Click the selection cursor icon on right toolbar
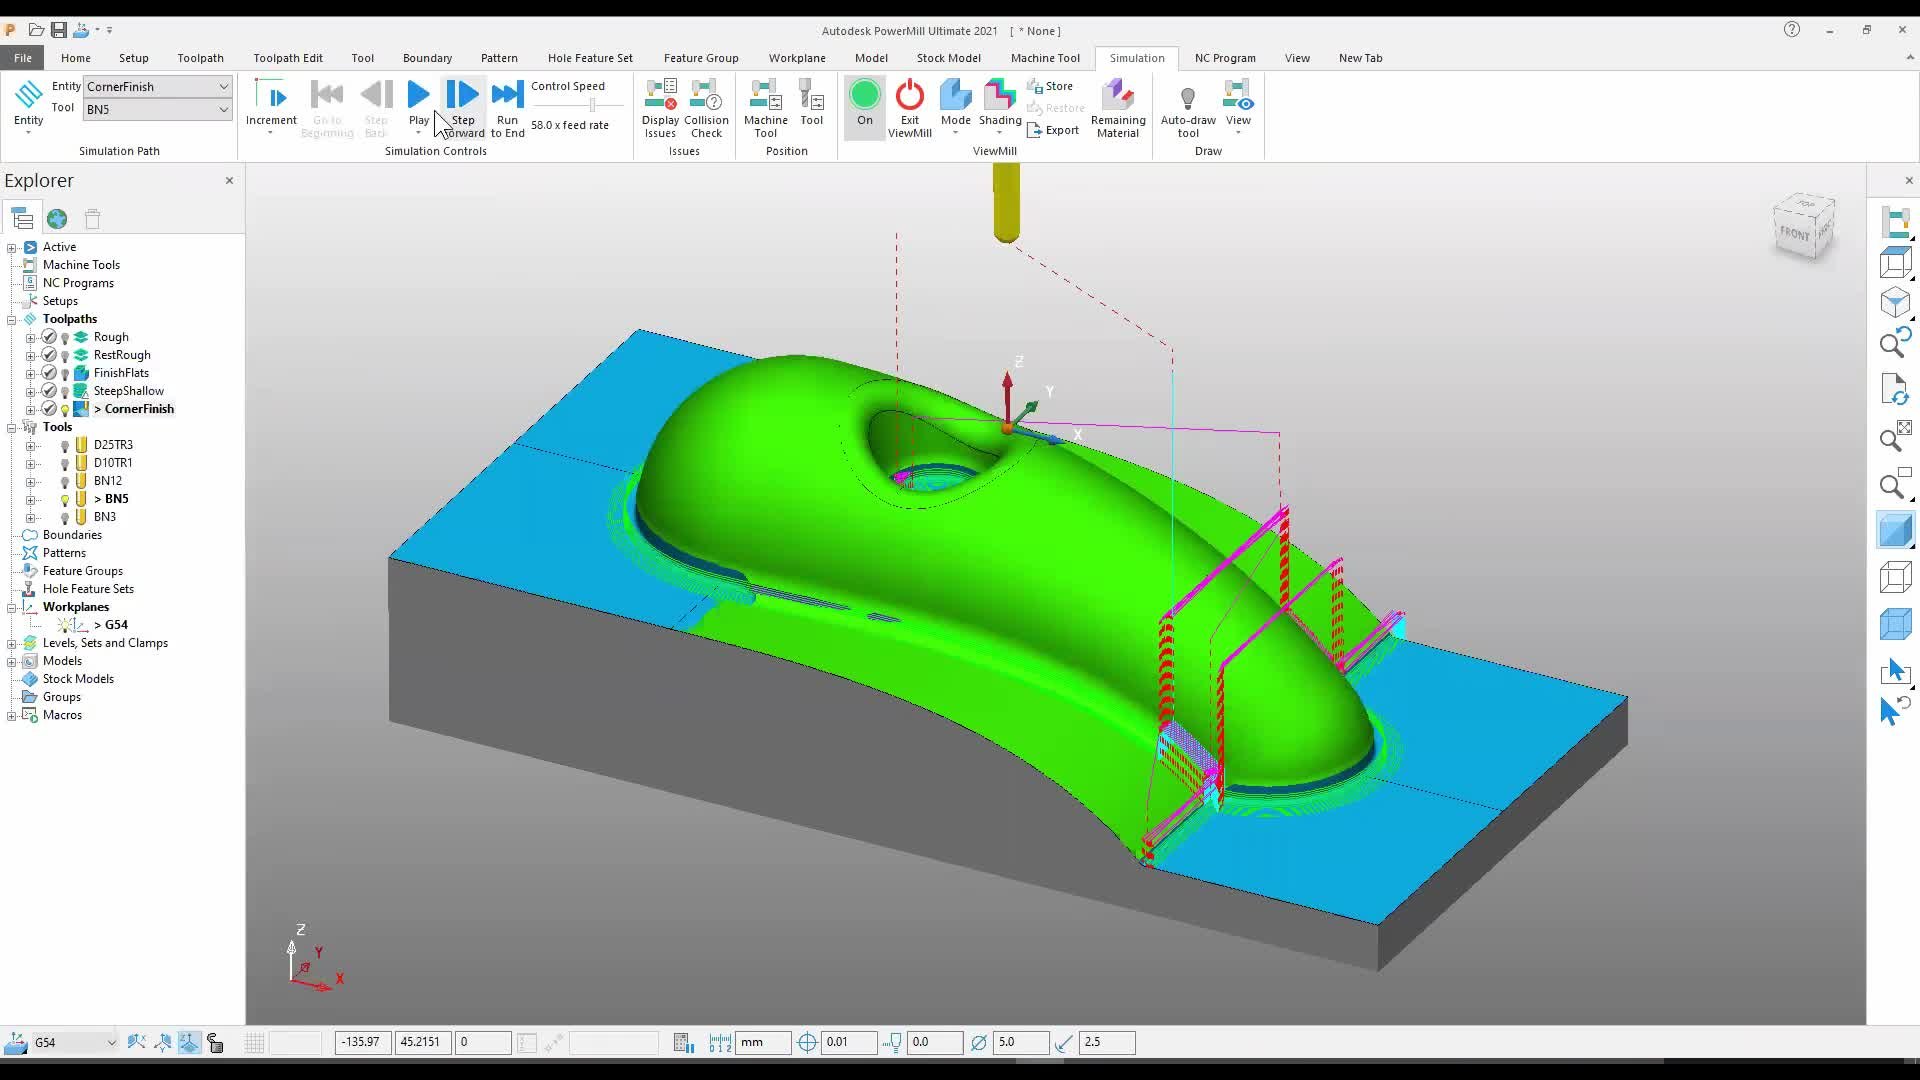Viewport: 1920px width, 1080px height. pyautogui.click(x=1895, y=672)
